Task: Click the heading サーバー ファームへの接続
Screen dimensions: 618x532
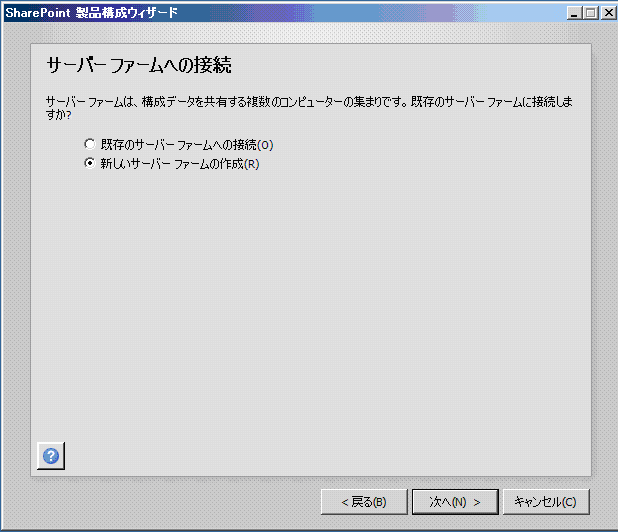Action: pyautogui.click(x=139, y=65)
